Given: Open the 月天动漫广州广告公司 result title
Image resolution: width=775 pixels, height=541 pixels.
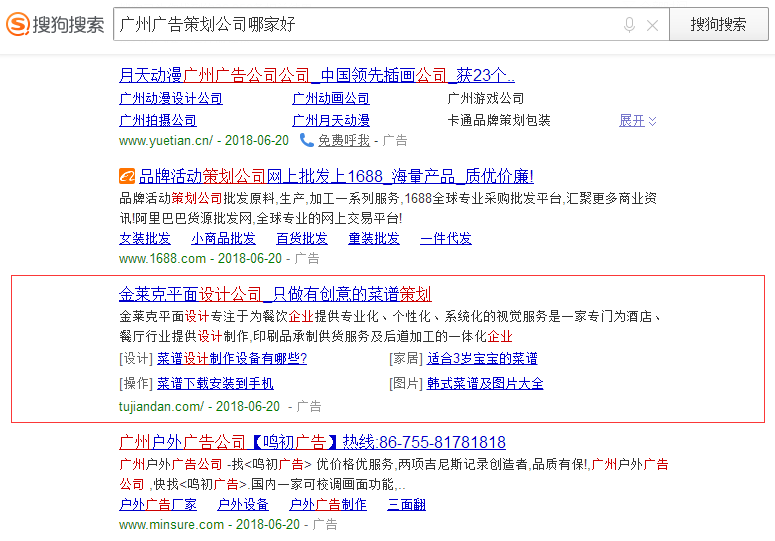Looking at the screenshot, I should 317,75.
